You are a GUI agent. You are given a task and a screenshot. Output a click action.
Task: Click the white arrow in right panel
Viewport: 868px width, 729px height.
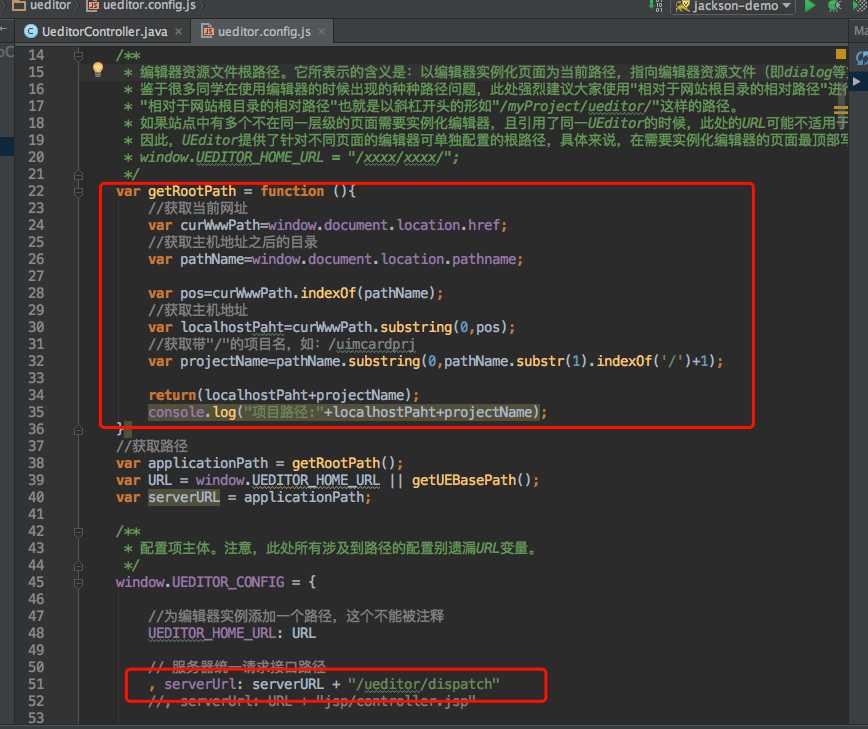tap(857, 82)
